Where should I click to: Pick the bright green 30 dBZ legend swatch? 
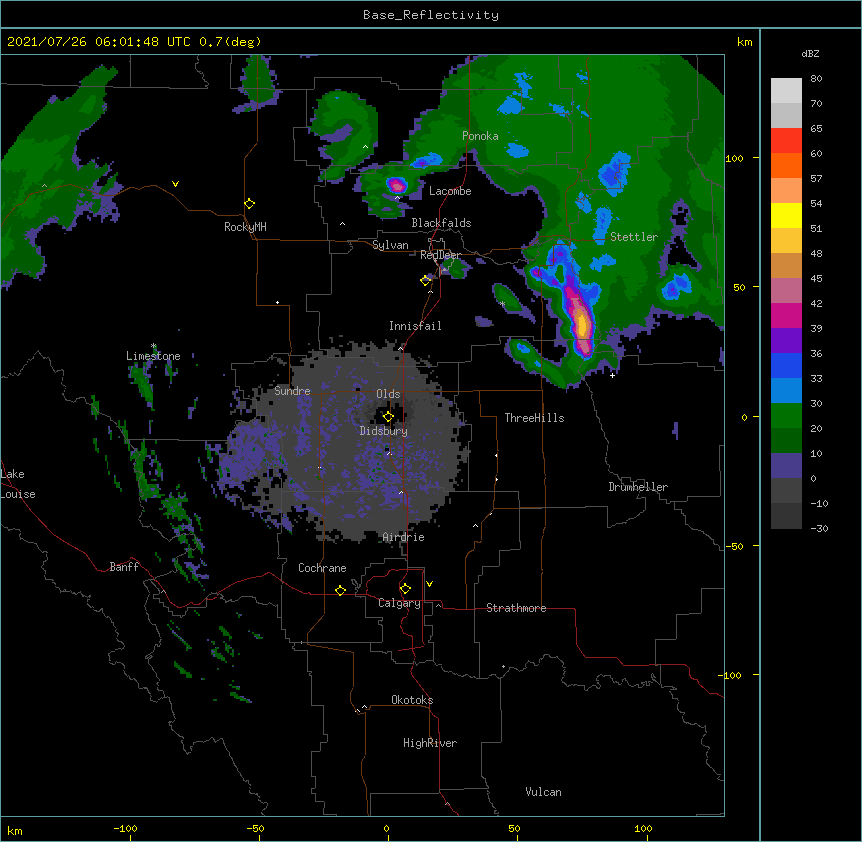coord(786,416)
